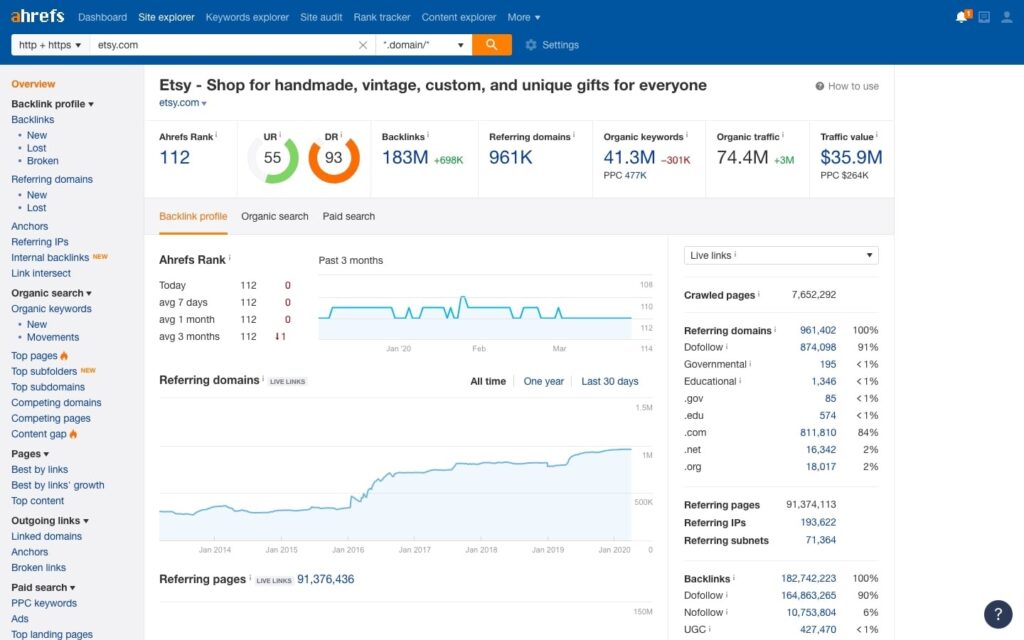
Task: Open Competing domains
Action: point(56,403)
